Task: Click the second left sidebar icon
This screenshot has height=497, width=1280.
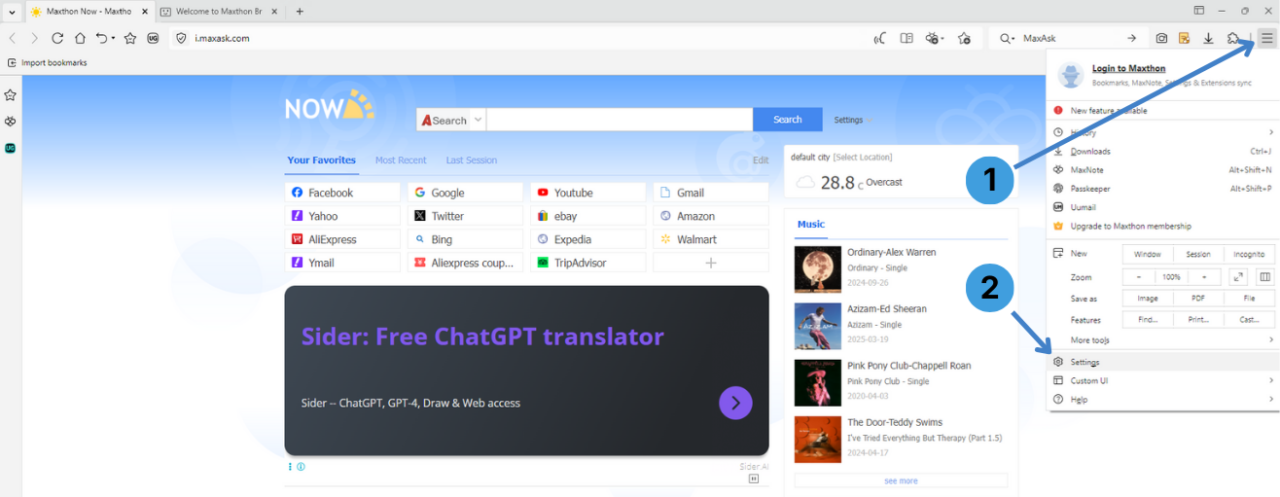Action: click(10, 121)
